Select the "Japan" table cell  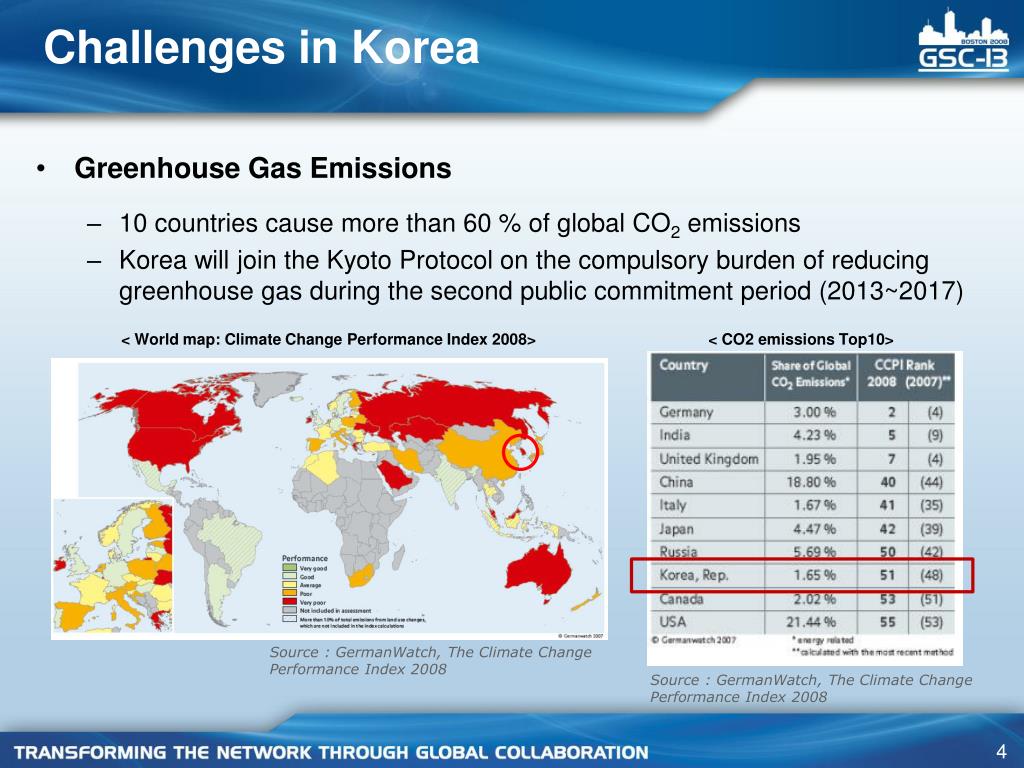(676, 529)
